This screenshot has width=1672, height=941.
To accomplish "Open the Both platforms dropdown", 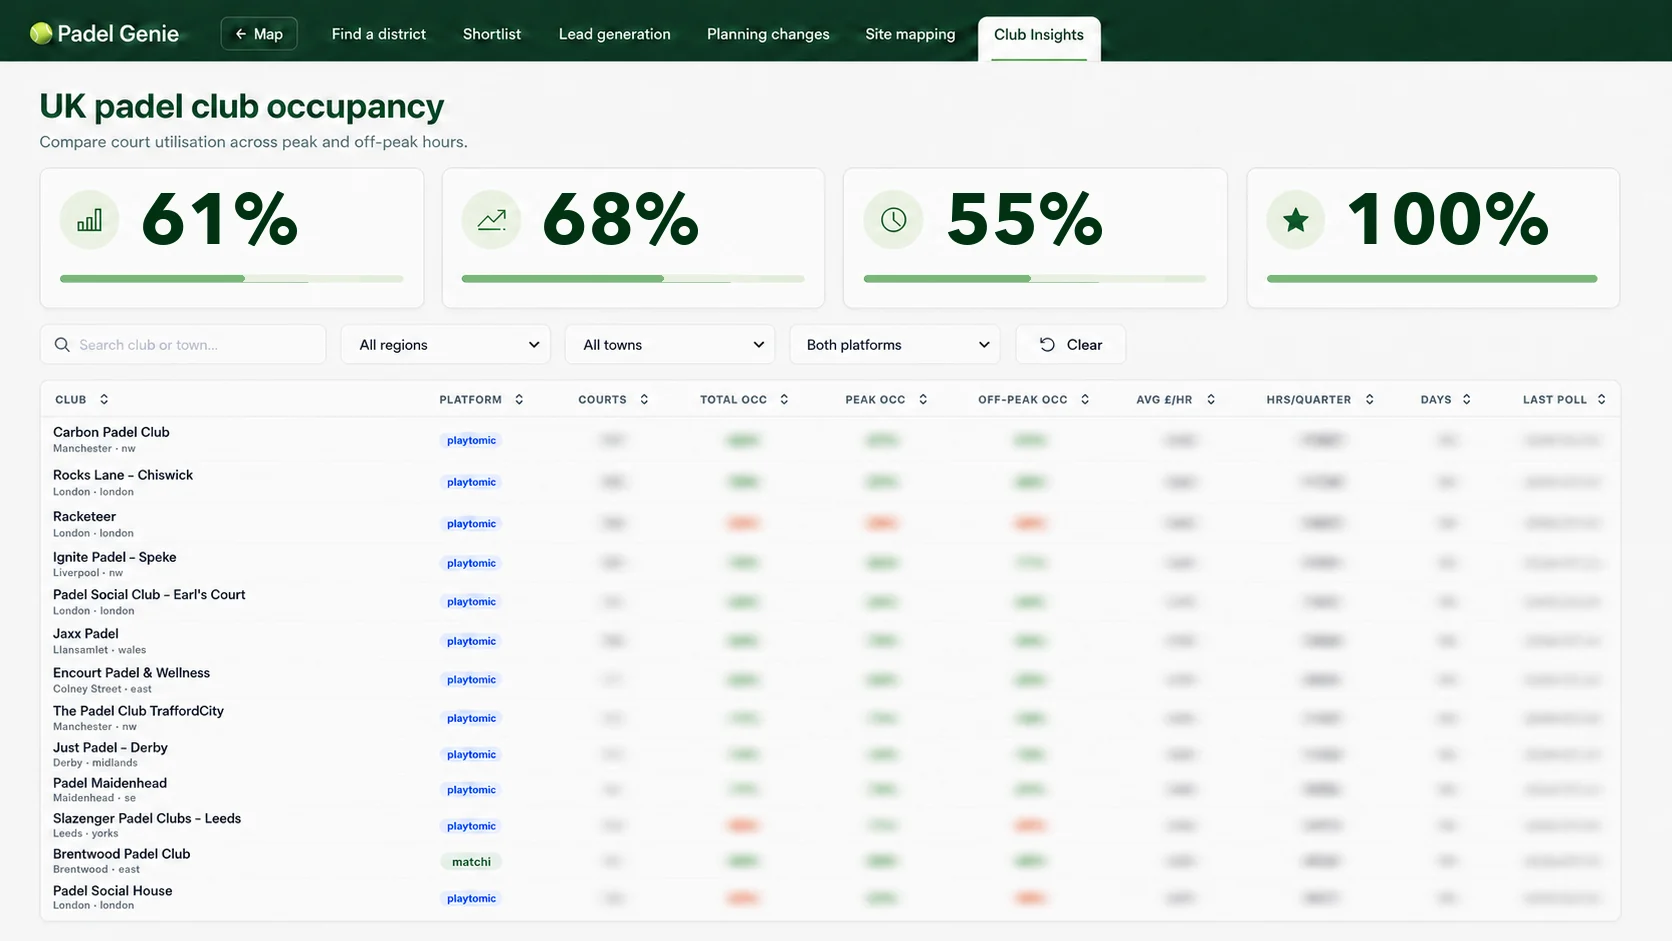I will [895, 345].
